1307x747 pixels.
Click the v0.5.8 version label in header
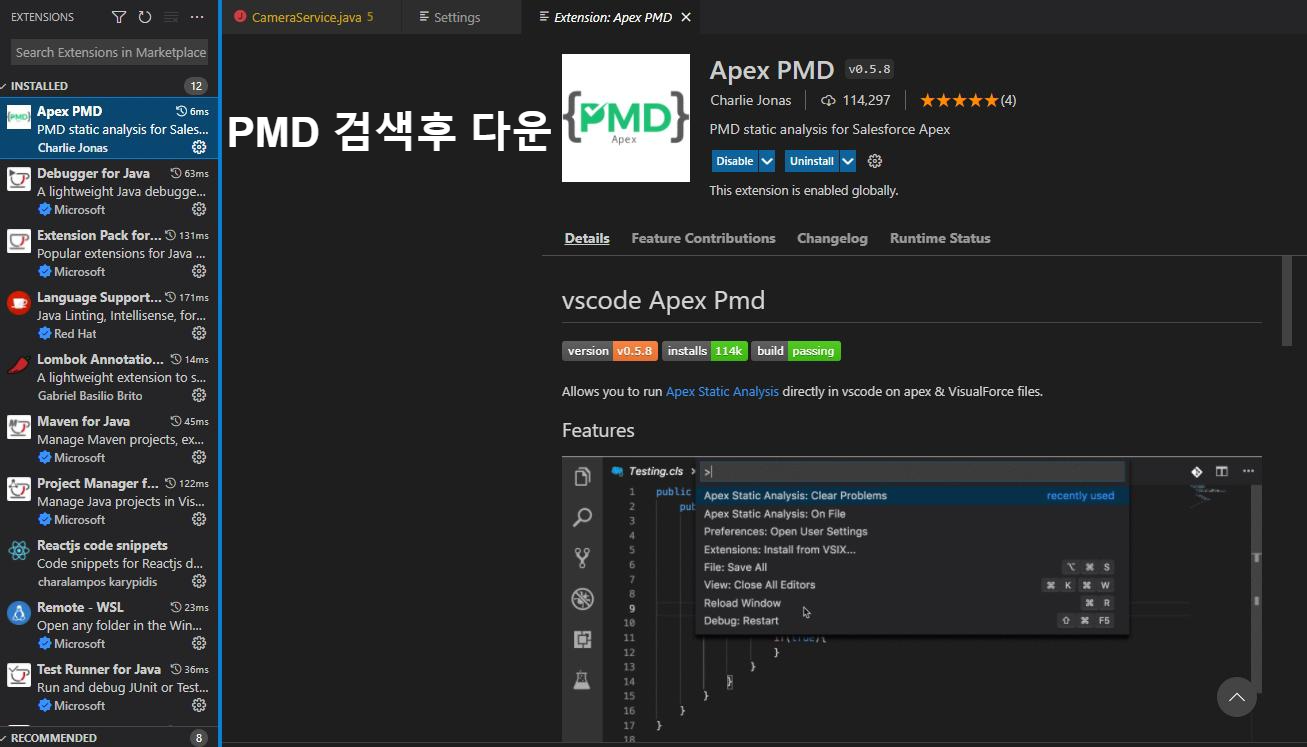869,69
